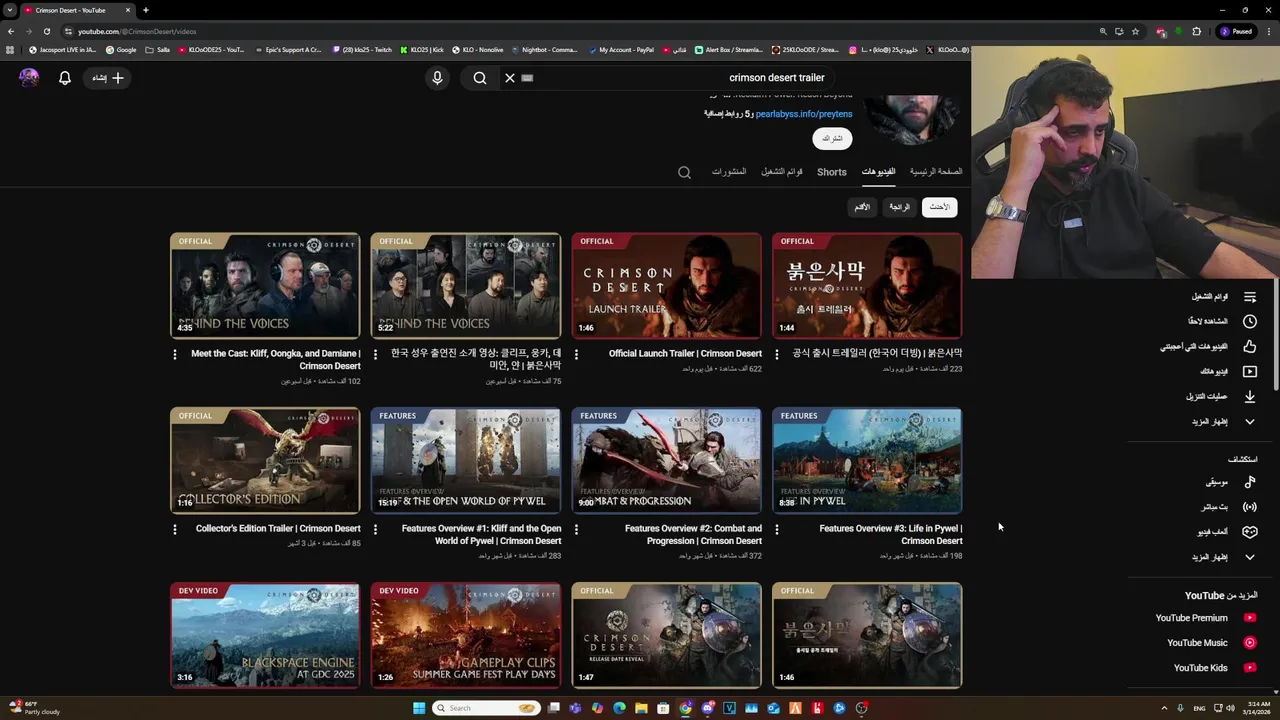Open the Gameplay Clips Summer Game Fest thumbnail

click(x=466, y=636)
